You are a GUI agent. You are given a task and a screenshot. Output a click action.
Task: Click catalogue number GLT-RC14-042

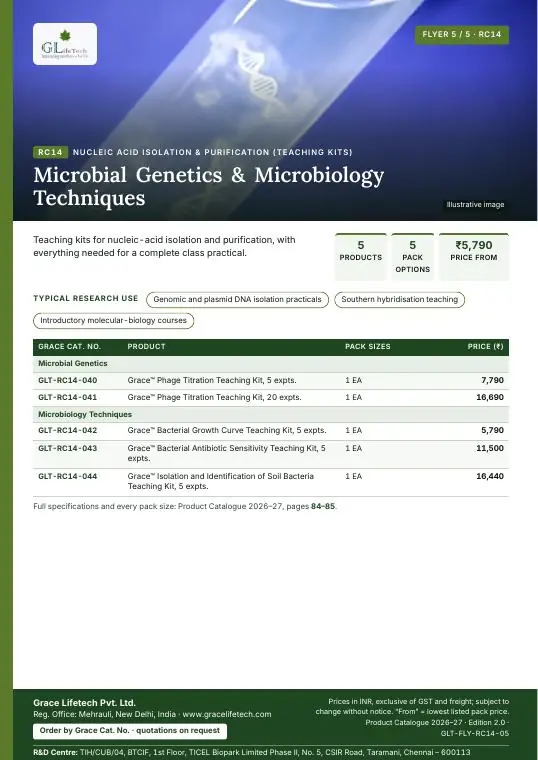click(x=67, y=430)
